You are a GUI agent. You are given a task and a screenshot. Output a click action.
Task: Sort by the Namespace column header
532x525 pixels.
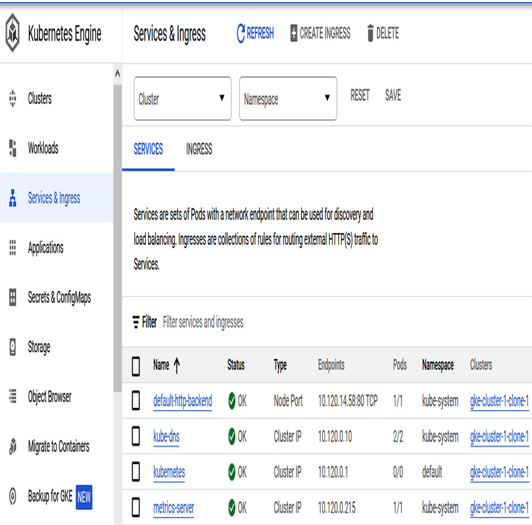tap(438, 366)
